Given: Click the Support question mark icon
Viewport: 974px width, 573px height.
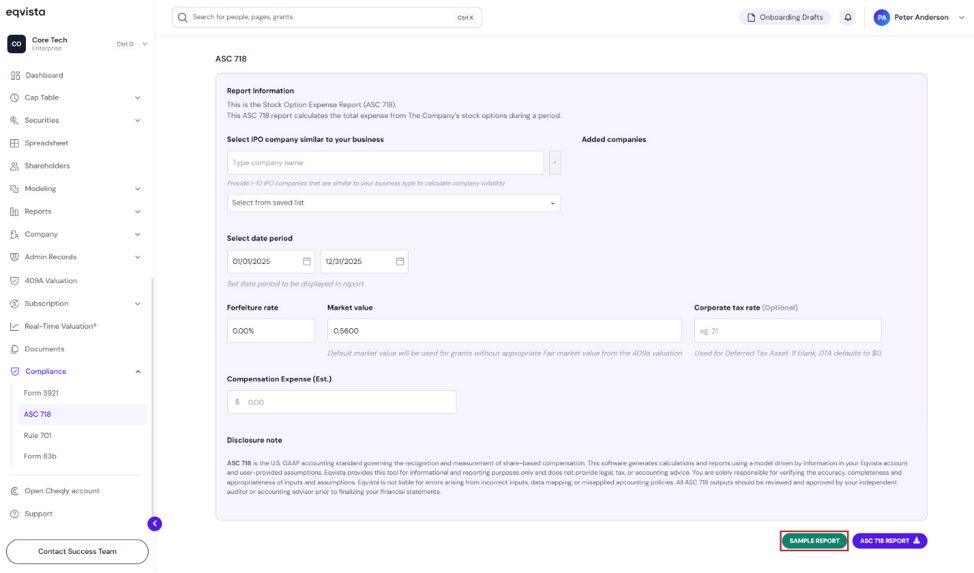Looking at the screenshot, I should click(14, 514).
